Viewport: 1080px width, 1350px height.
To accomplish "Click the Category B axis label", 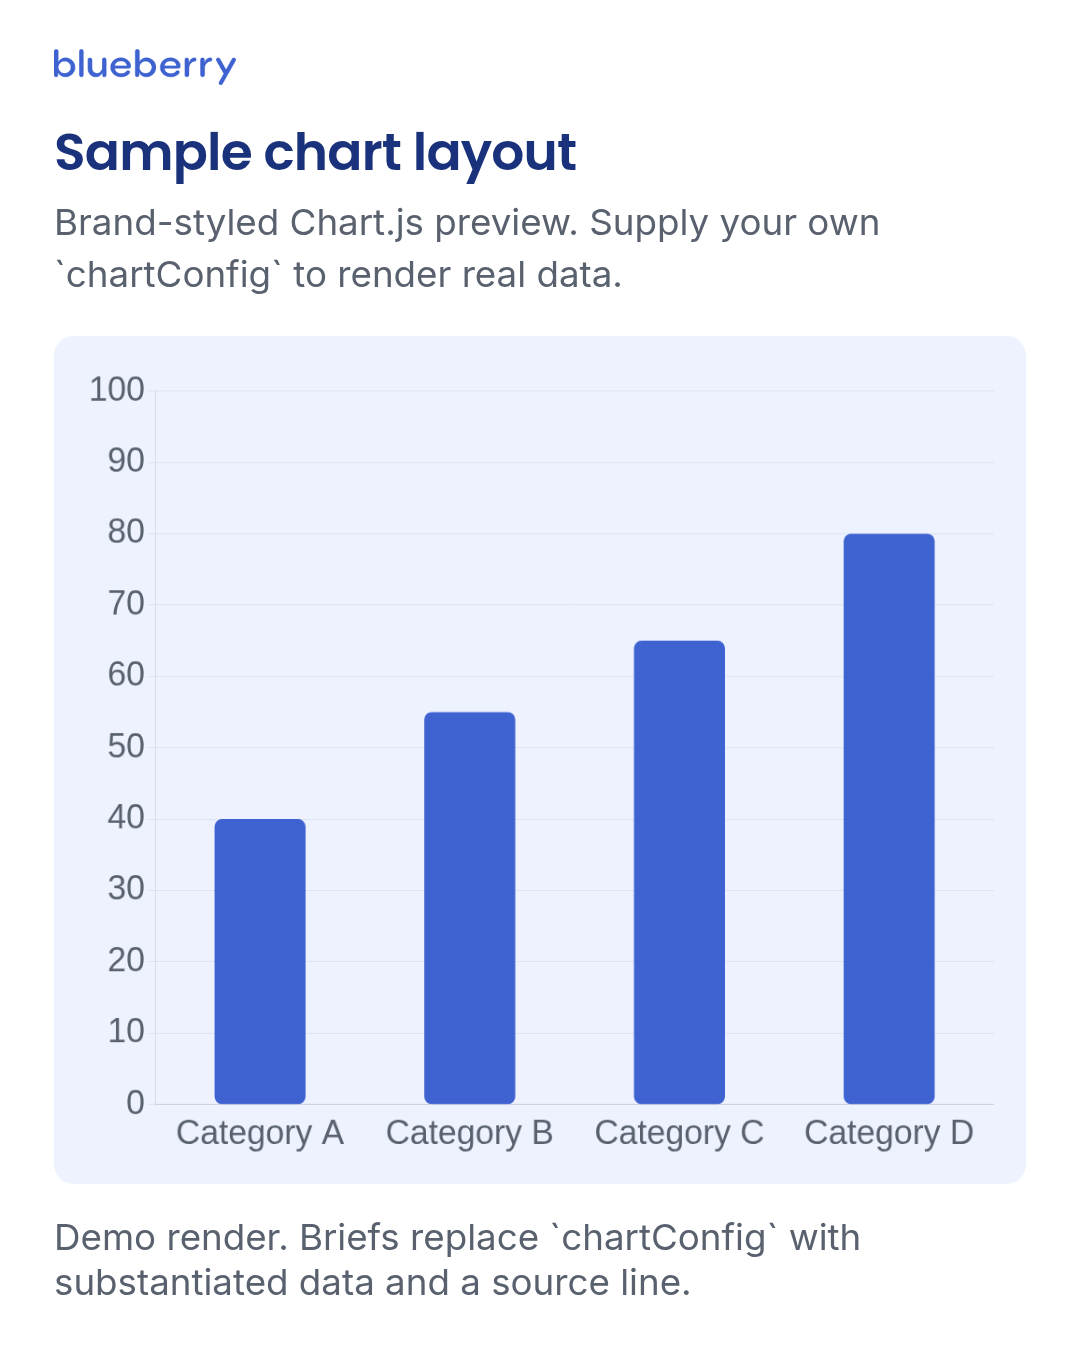I will click(x=470, y=1133).
